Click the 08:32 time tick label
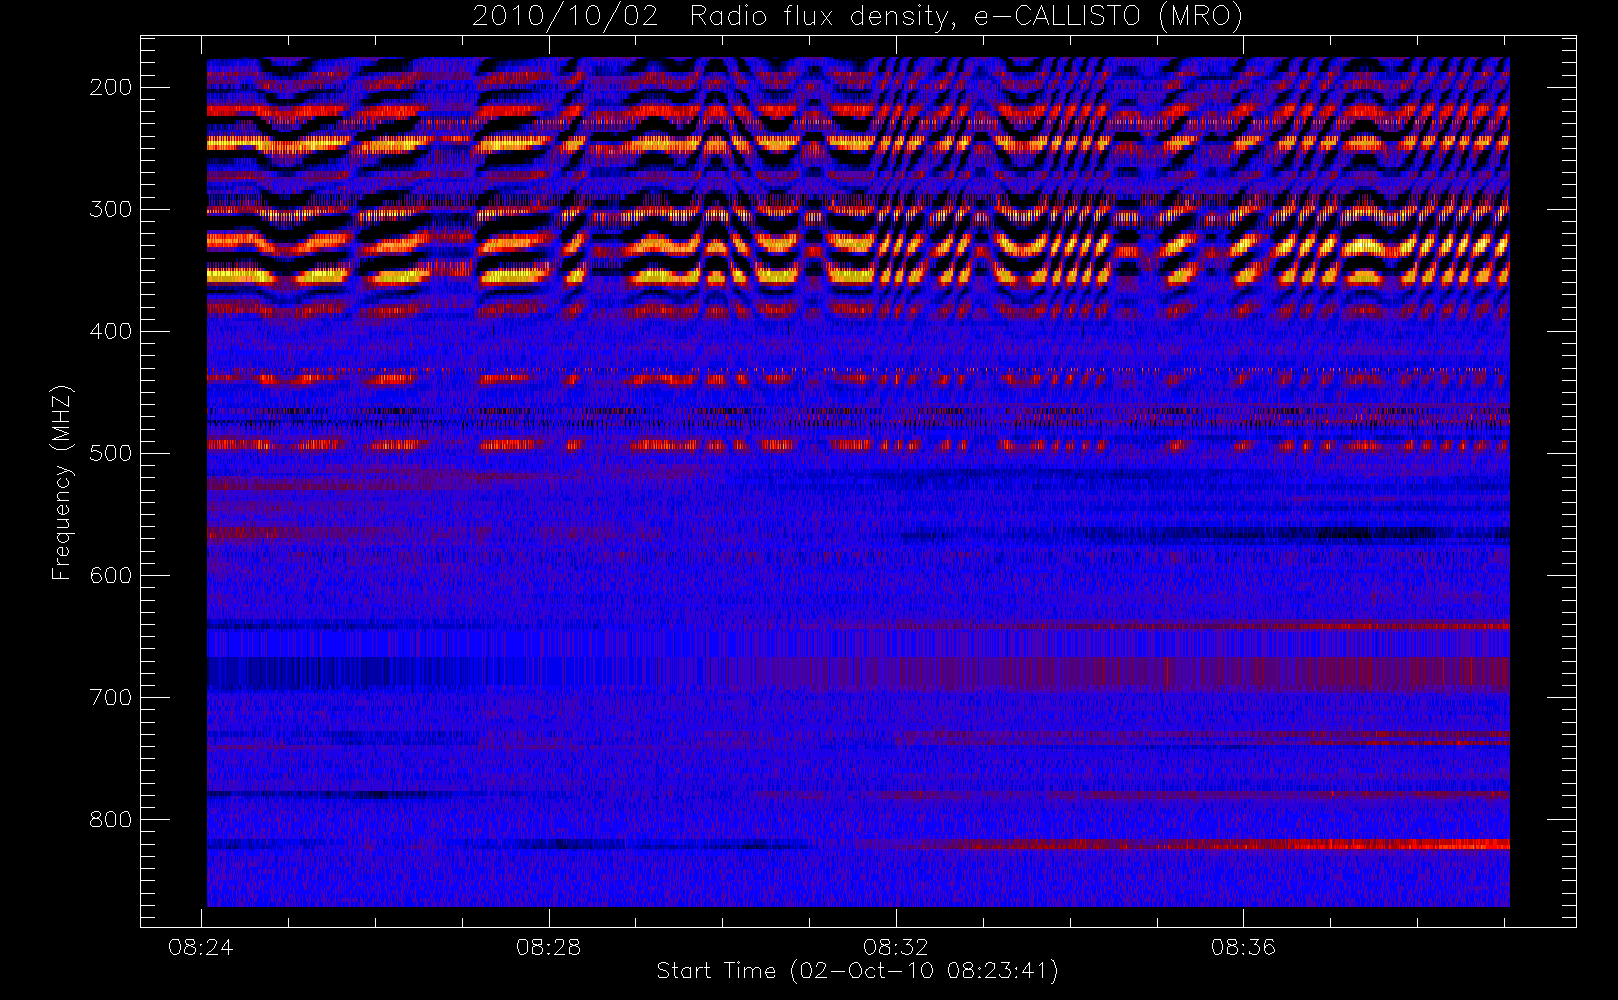This screenshot has width=1618, height=1000. pos(896,946)
